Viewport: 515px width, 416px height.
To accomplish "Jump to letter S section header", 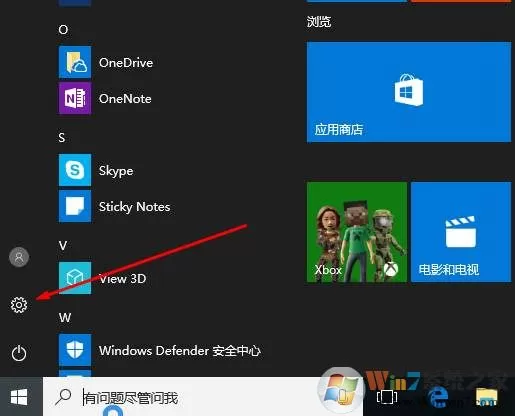I will pyautogui.click(x=62, y=137).
